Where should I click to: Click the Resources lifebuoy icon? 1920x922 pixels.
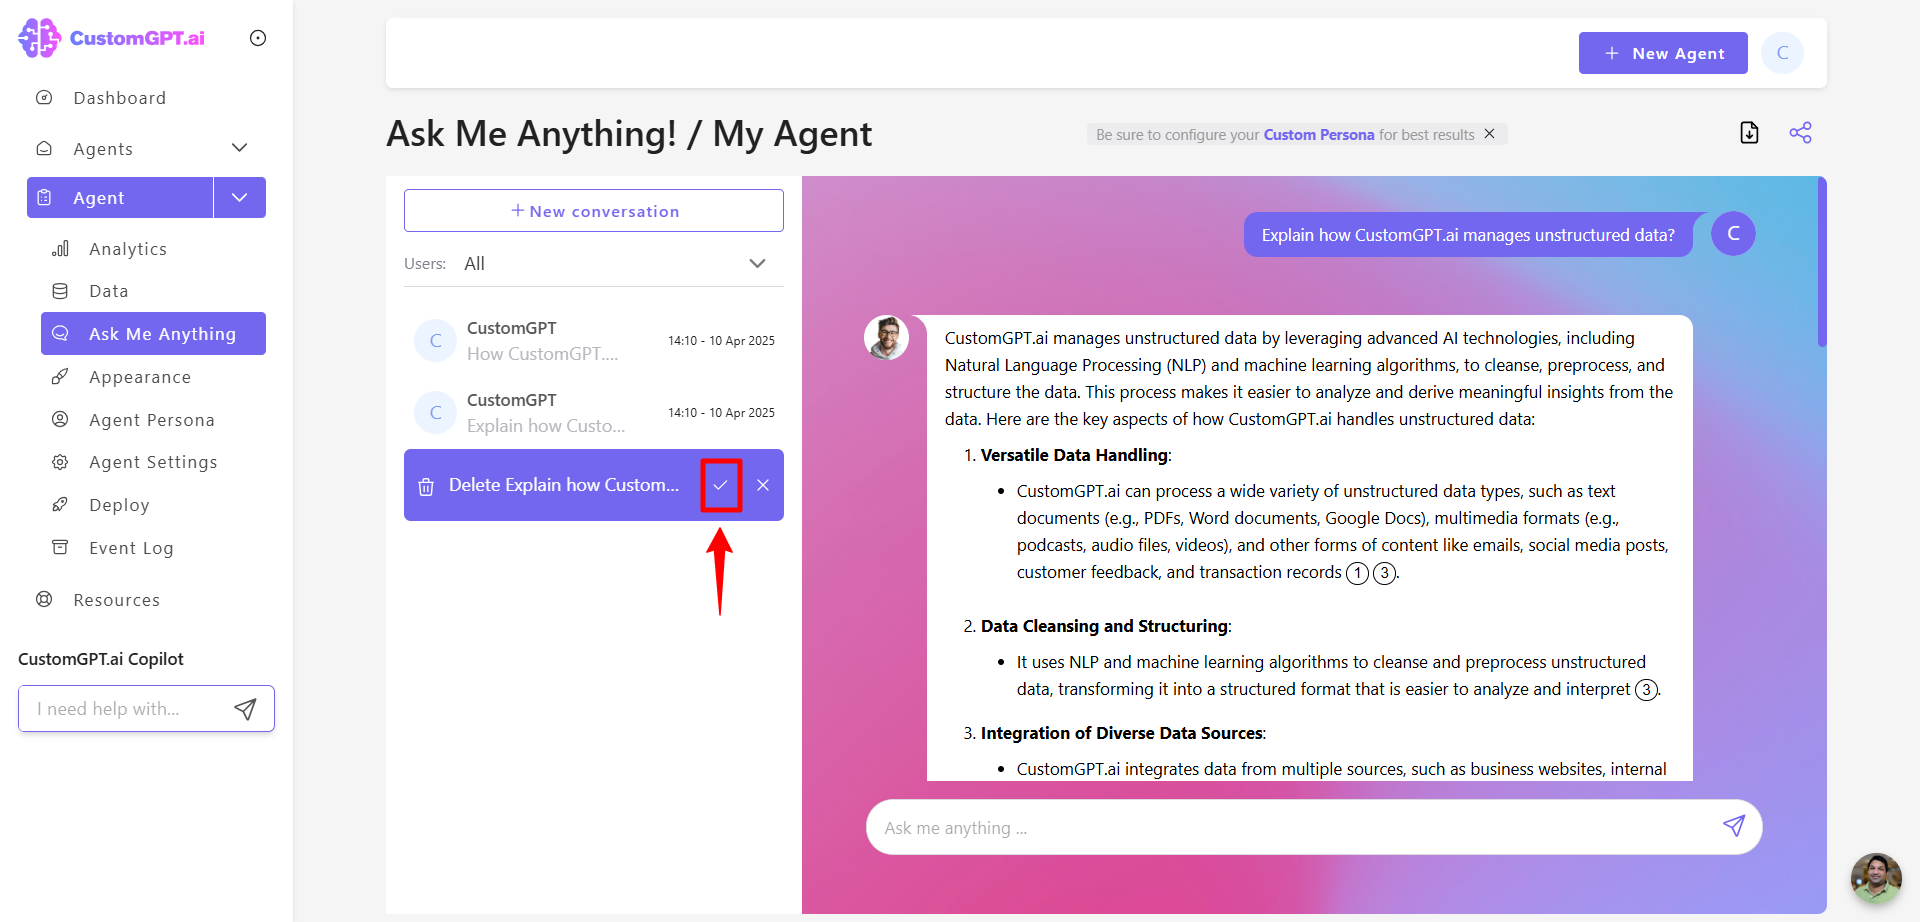point(44,599)
